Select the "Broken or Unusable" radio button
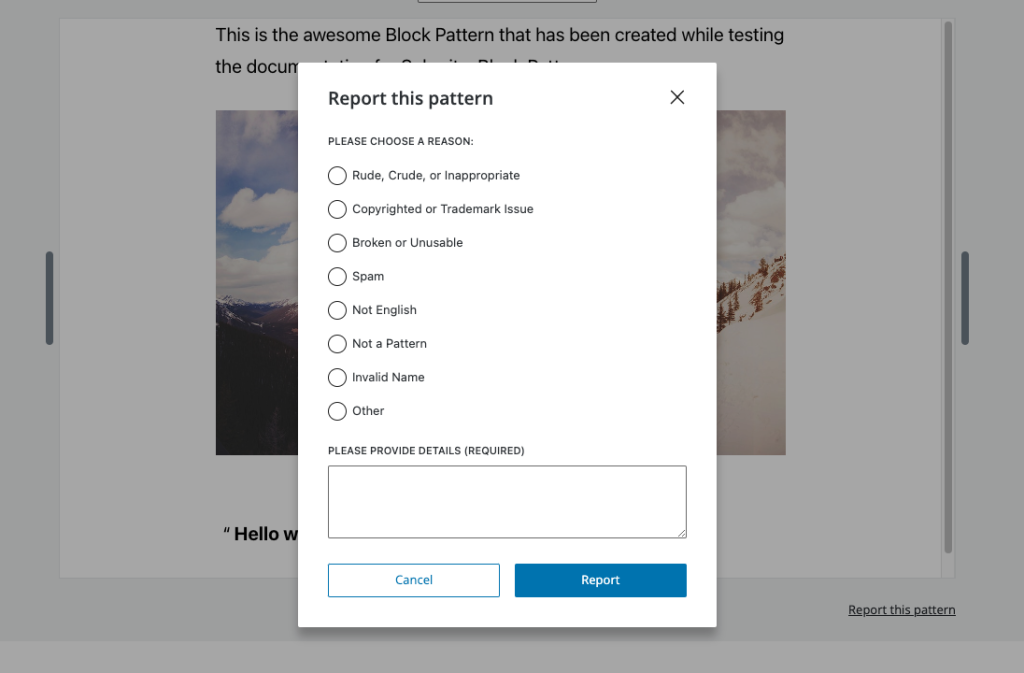 pyautogui.click(x=337, y=242)
